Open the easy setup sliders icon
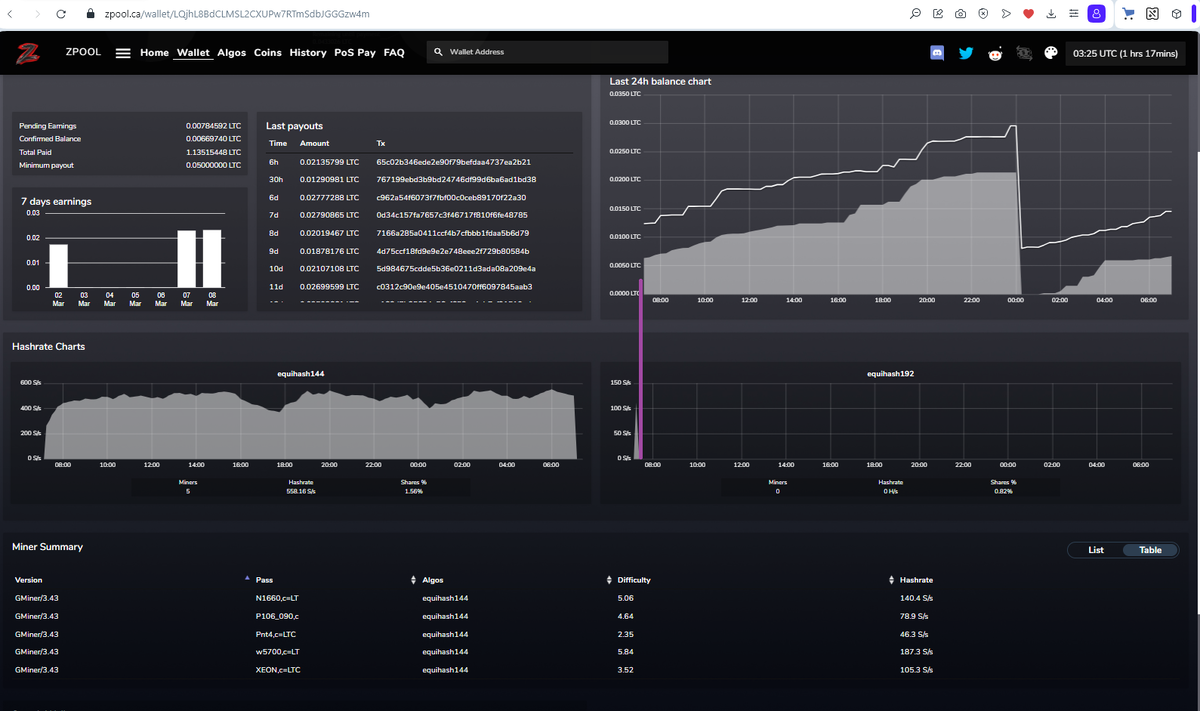Image resolution: width=1200 pixels, height=711 pixels. [1073, 14]
